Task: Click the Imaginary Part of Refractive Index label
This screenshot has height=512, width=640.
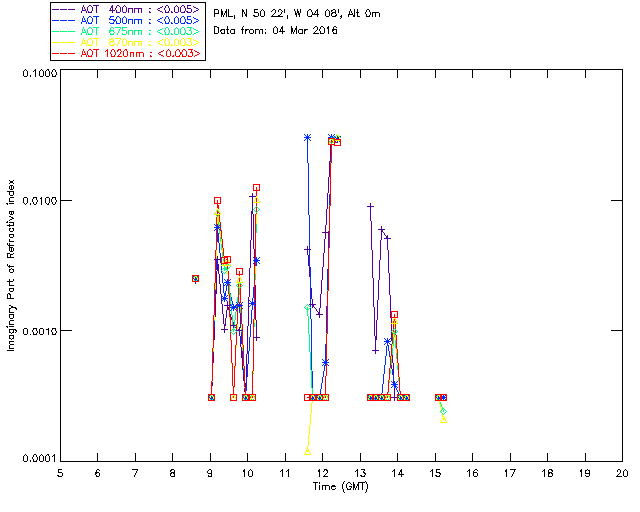Action: click(11, 265)
